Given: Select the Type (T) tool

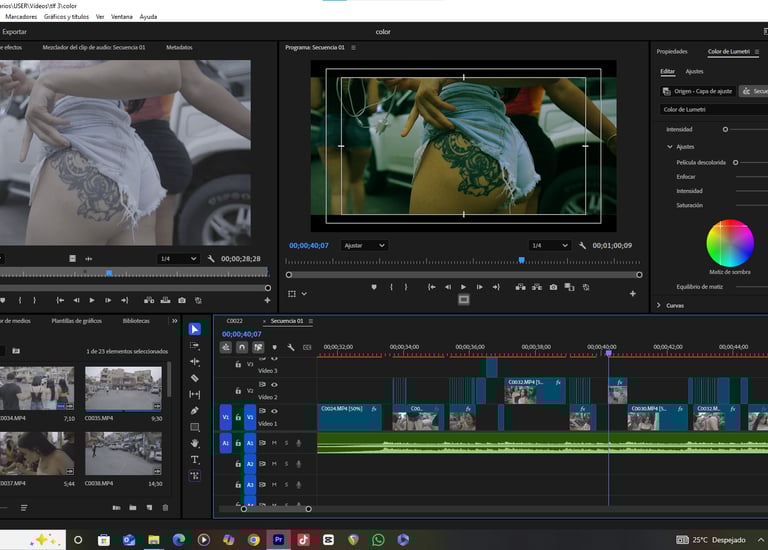Looking at the screenshot, I should [195, 459].
